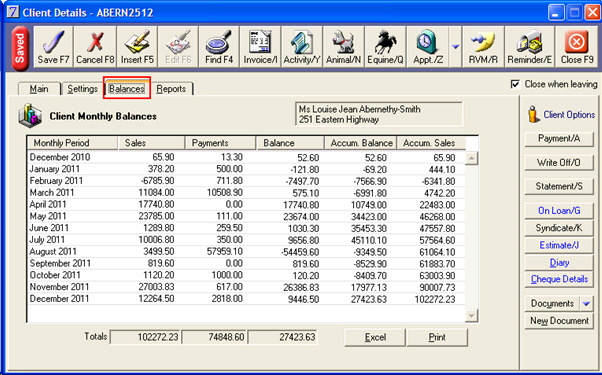The image size is (602, 375).
Task: Select the December 2011 row
Action: [246, 299]
